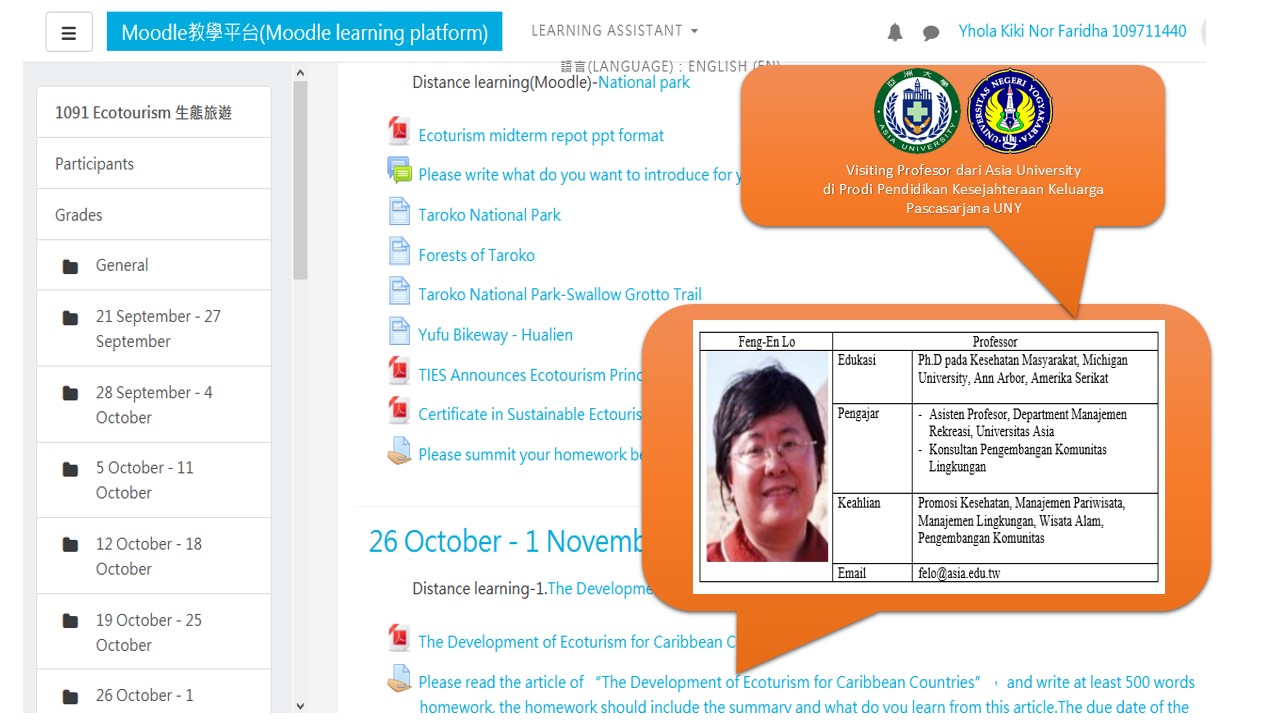Click PDF icon beside Development of Ecoturism Caribbean
Image resolution: width=1280 pixels, height=720 pixels.
[x=399, y=639]
